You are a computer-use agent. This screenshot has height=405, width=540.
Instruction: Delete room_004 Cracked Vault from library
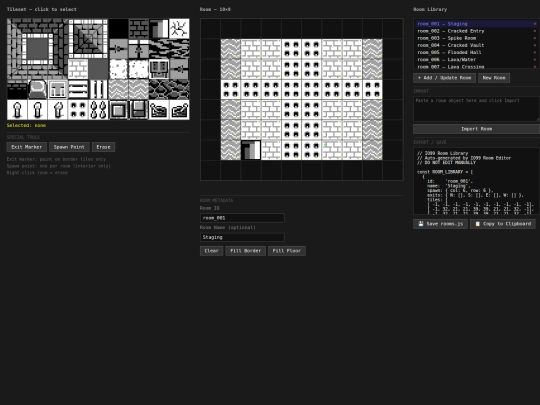535,45
